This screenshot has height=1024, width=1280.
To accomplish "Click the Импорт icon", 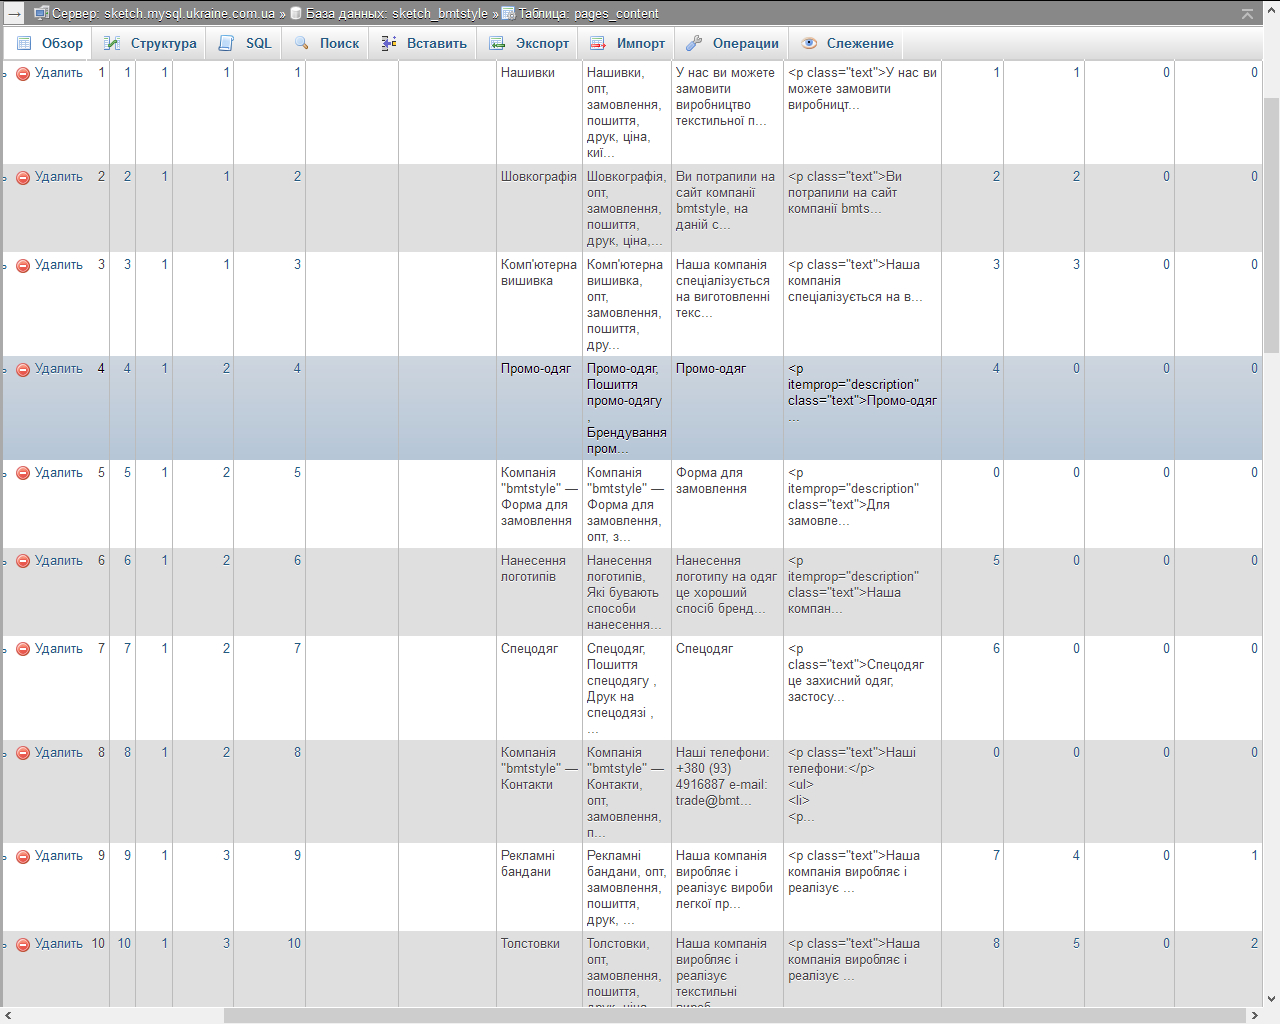I will pyautogui.click(x=598, y=44).
